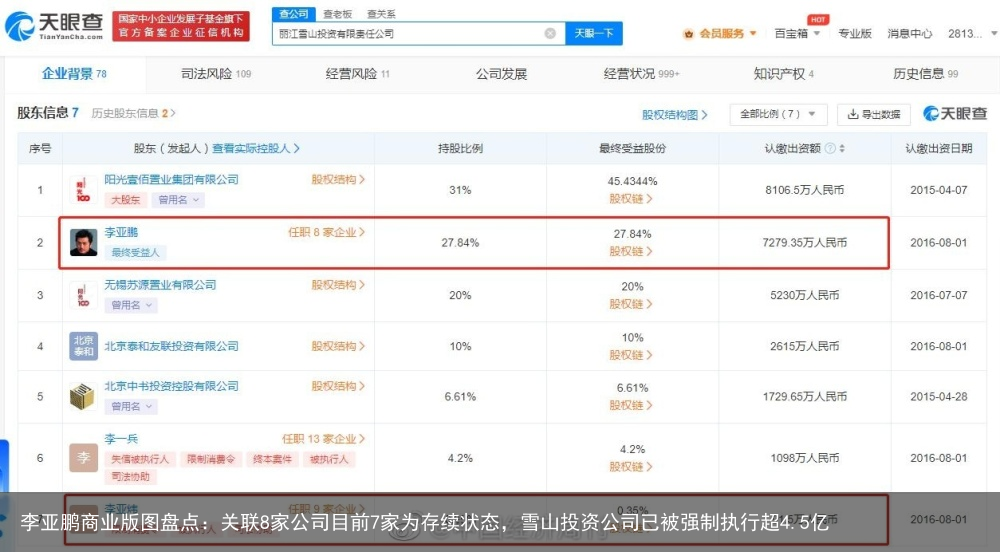Image resolution: width=1000 pixels, height=552 pixels.
Task: Click the 被执行人 tag under 李一兵
Action: pos(329,460)
